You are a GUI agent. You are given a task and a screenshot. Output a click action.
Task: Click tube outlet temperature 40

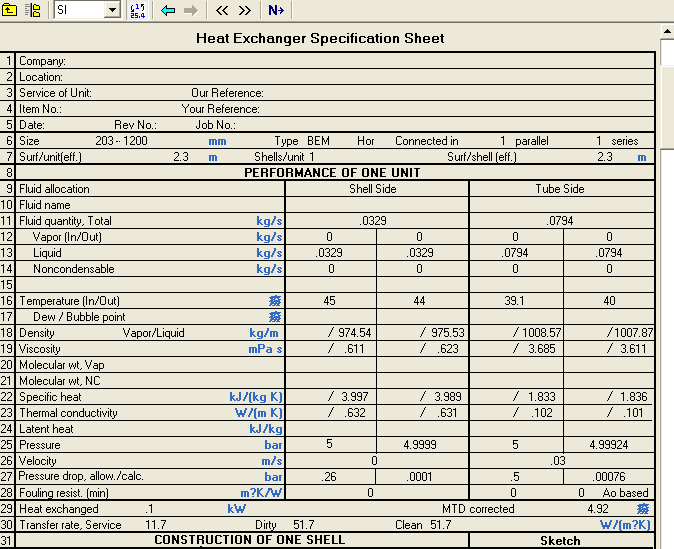(x=609, y=301)
